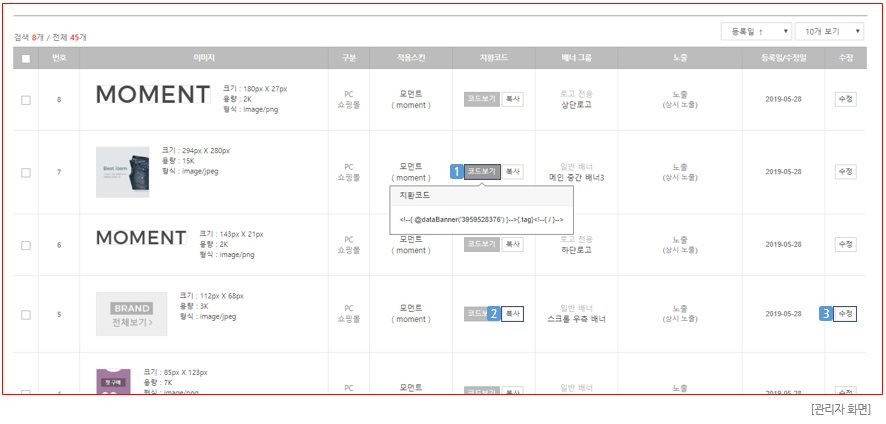Image resolution: width=886 pixels, height=424 pixels.
Task: Copy code with 복사 button in row 7
Action: [x=512, y=172]
